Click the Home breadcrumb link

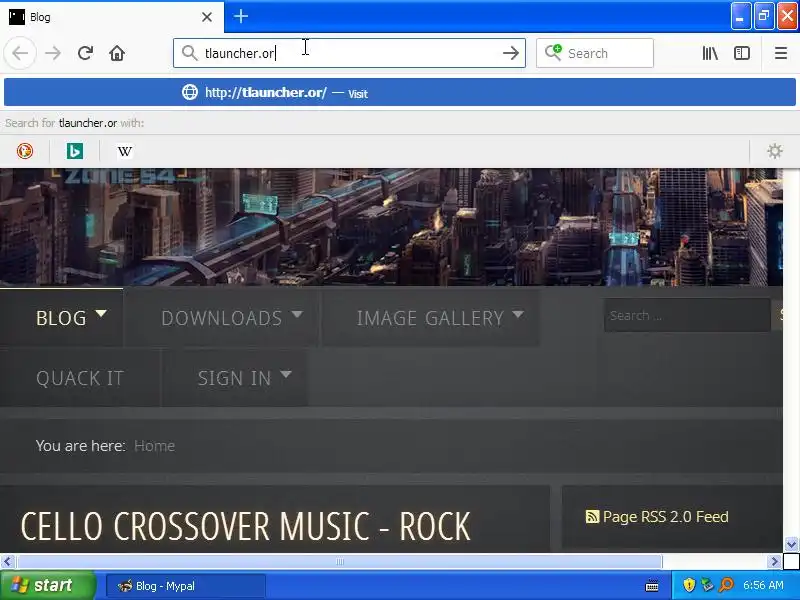(x=154, y=446)
